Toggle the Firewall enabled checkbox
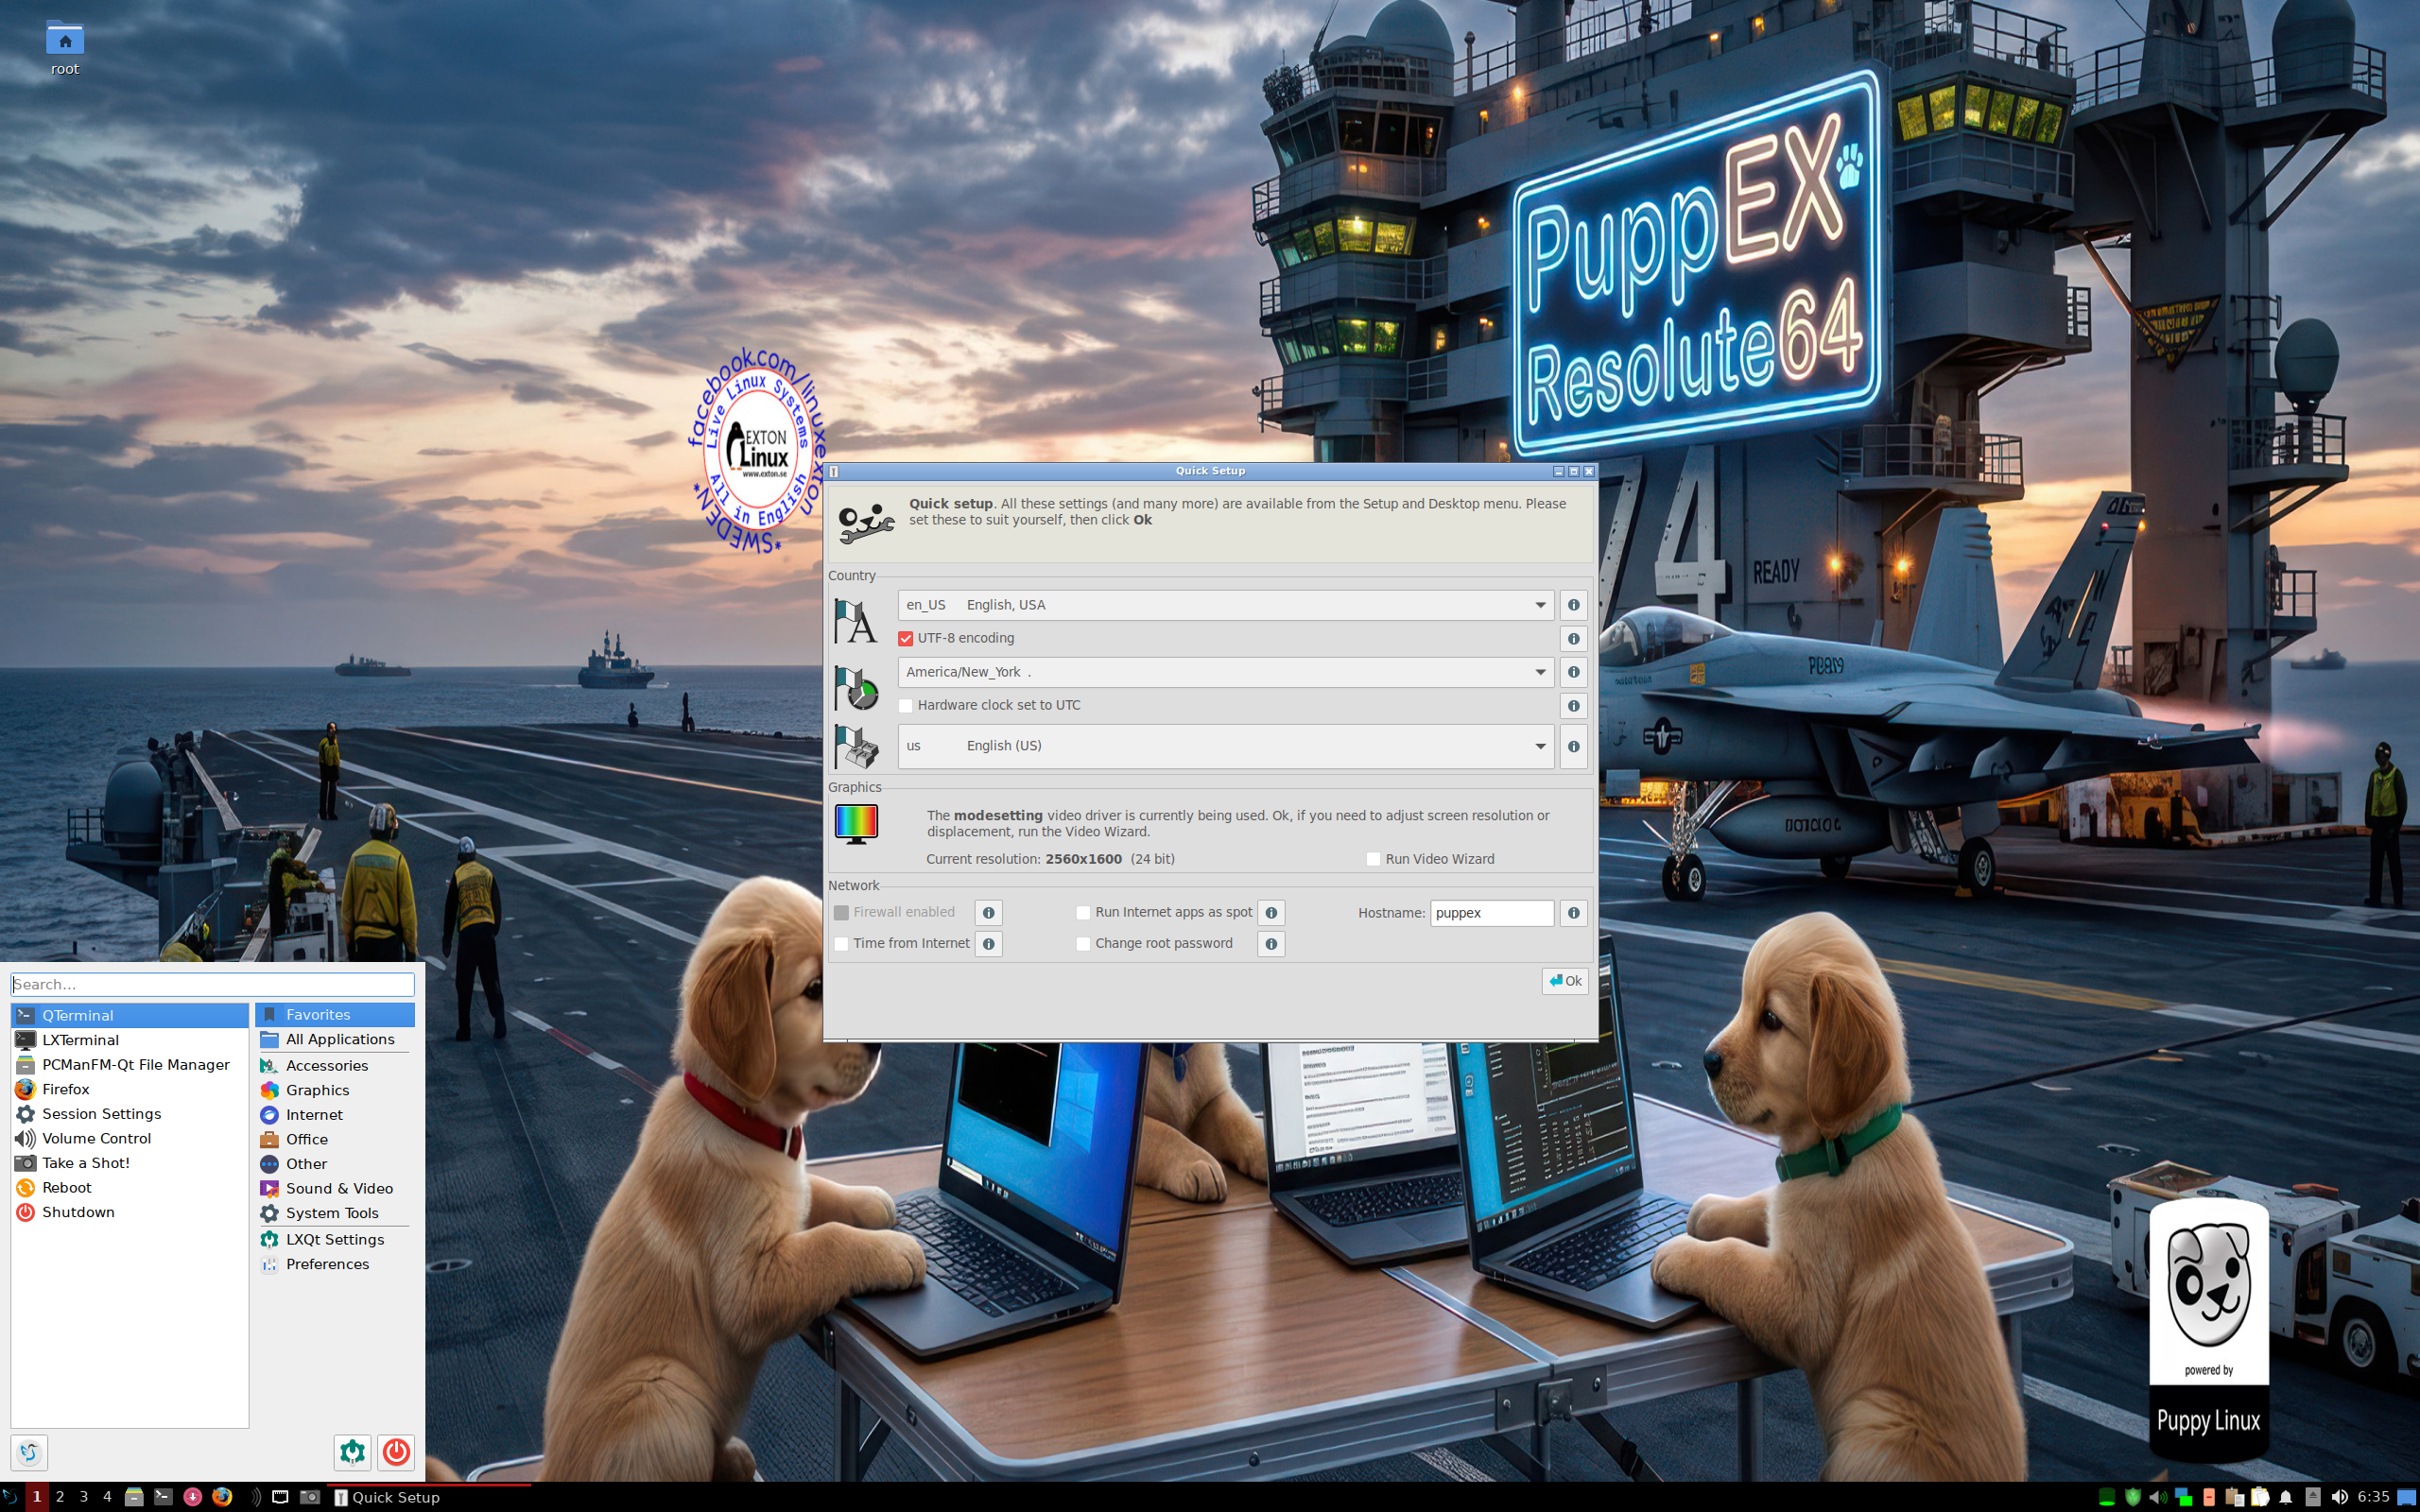The width and height of the screenshot is (2420, 1512). 841,913
